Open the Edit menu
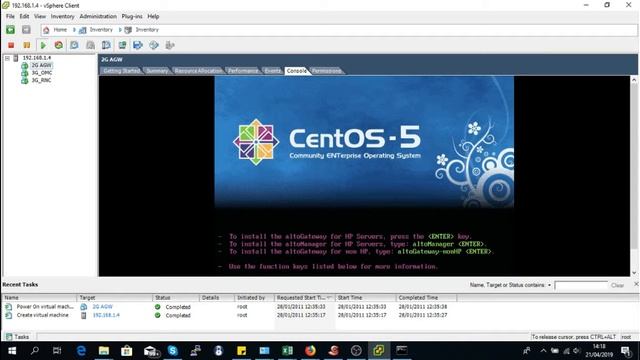This screenshot has height=360, width=640. tap(24, 16)
